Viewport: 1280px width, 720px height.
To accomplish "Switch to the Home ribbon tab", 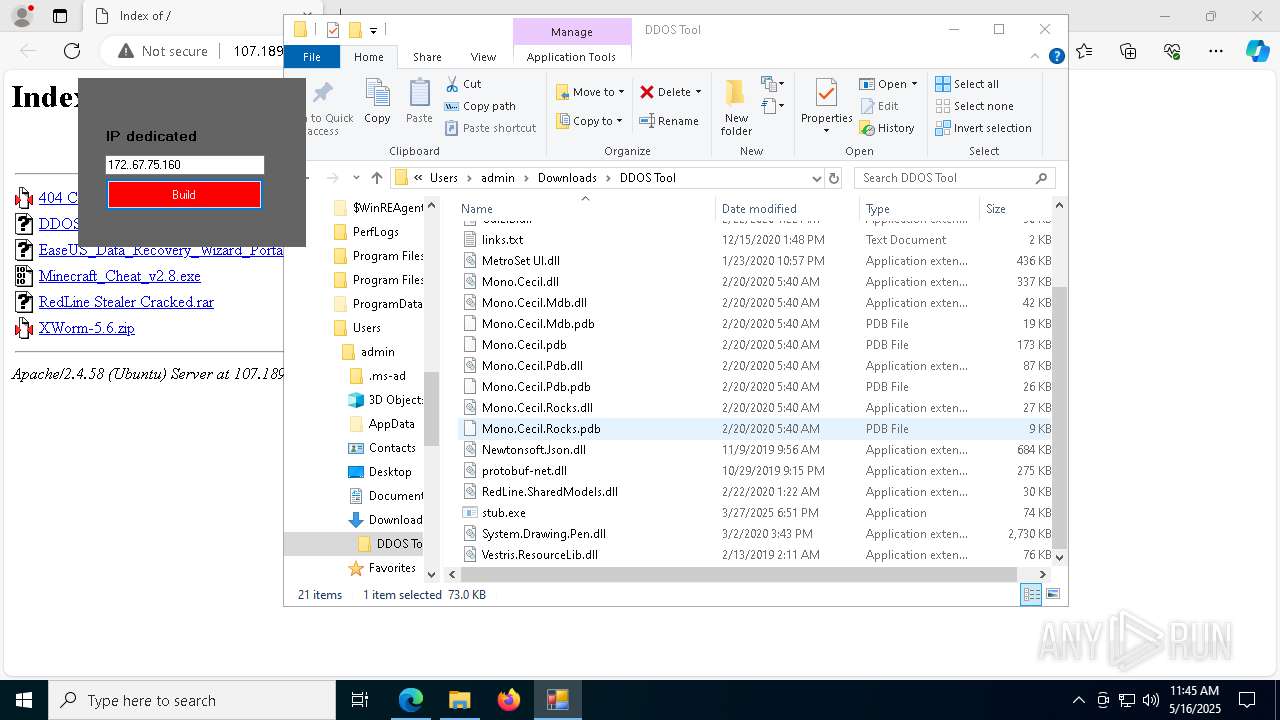I will pyautogui.click(x=368, y=57).
